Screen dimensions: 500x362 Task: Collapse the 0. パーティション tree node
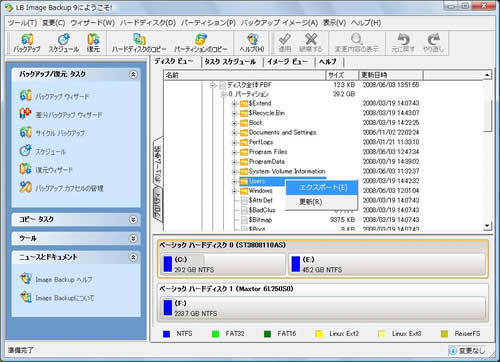(224, 94)
